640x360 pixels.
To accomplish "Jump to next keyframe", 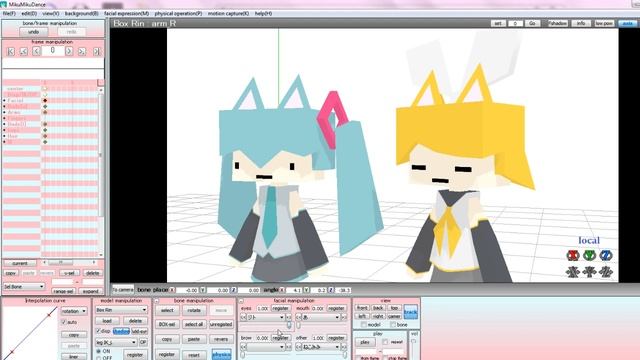I will (x=82, y=51).
